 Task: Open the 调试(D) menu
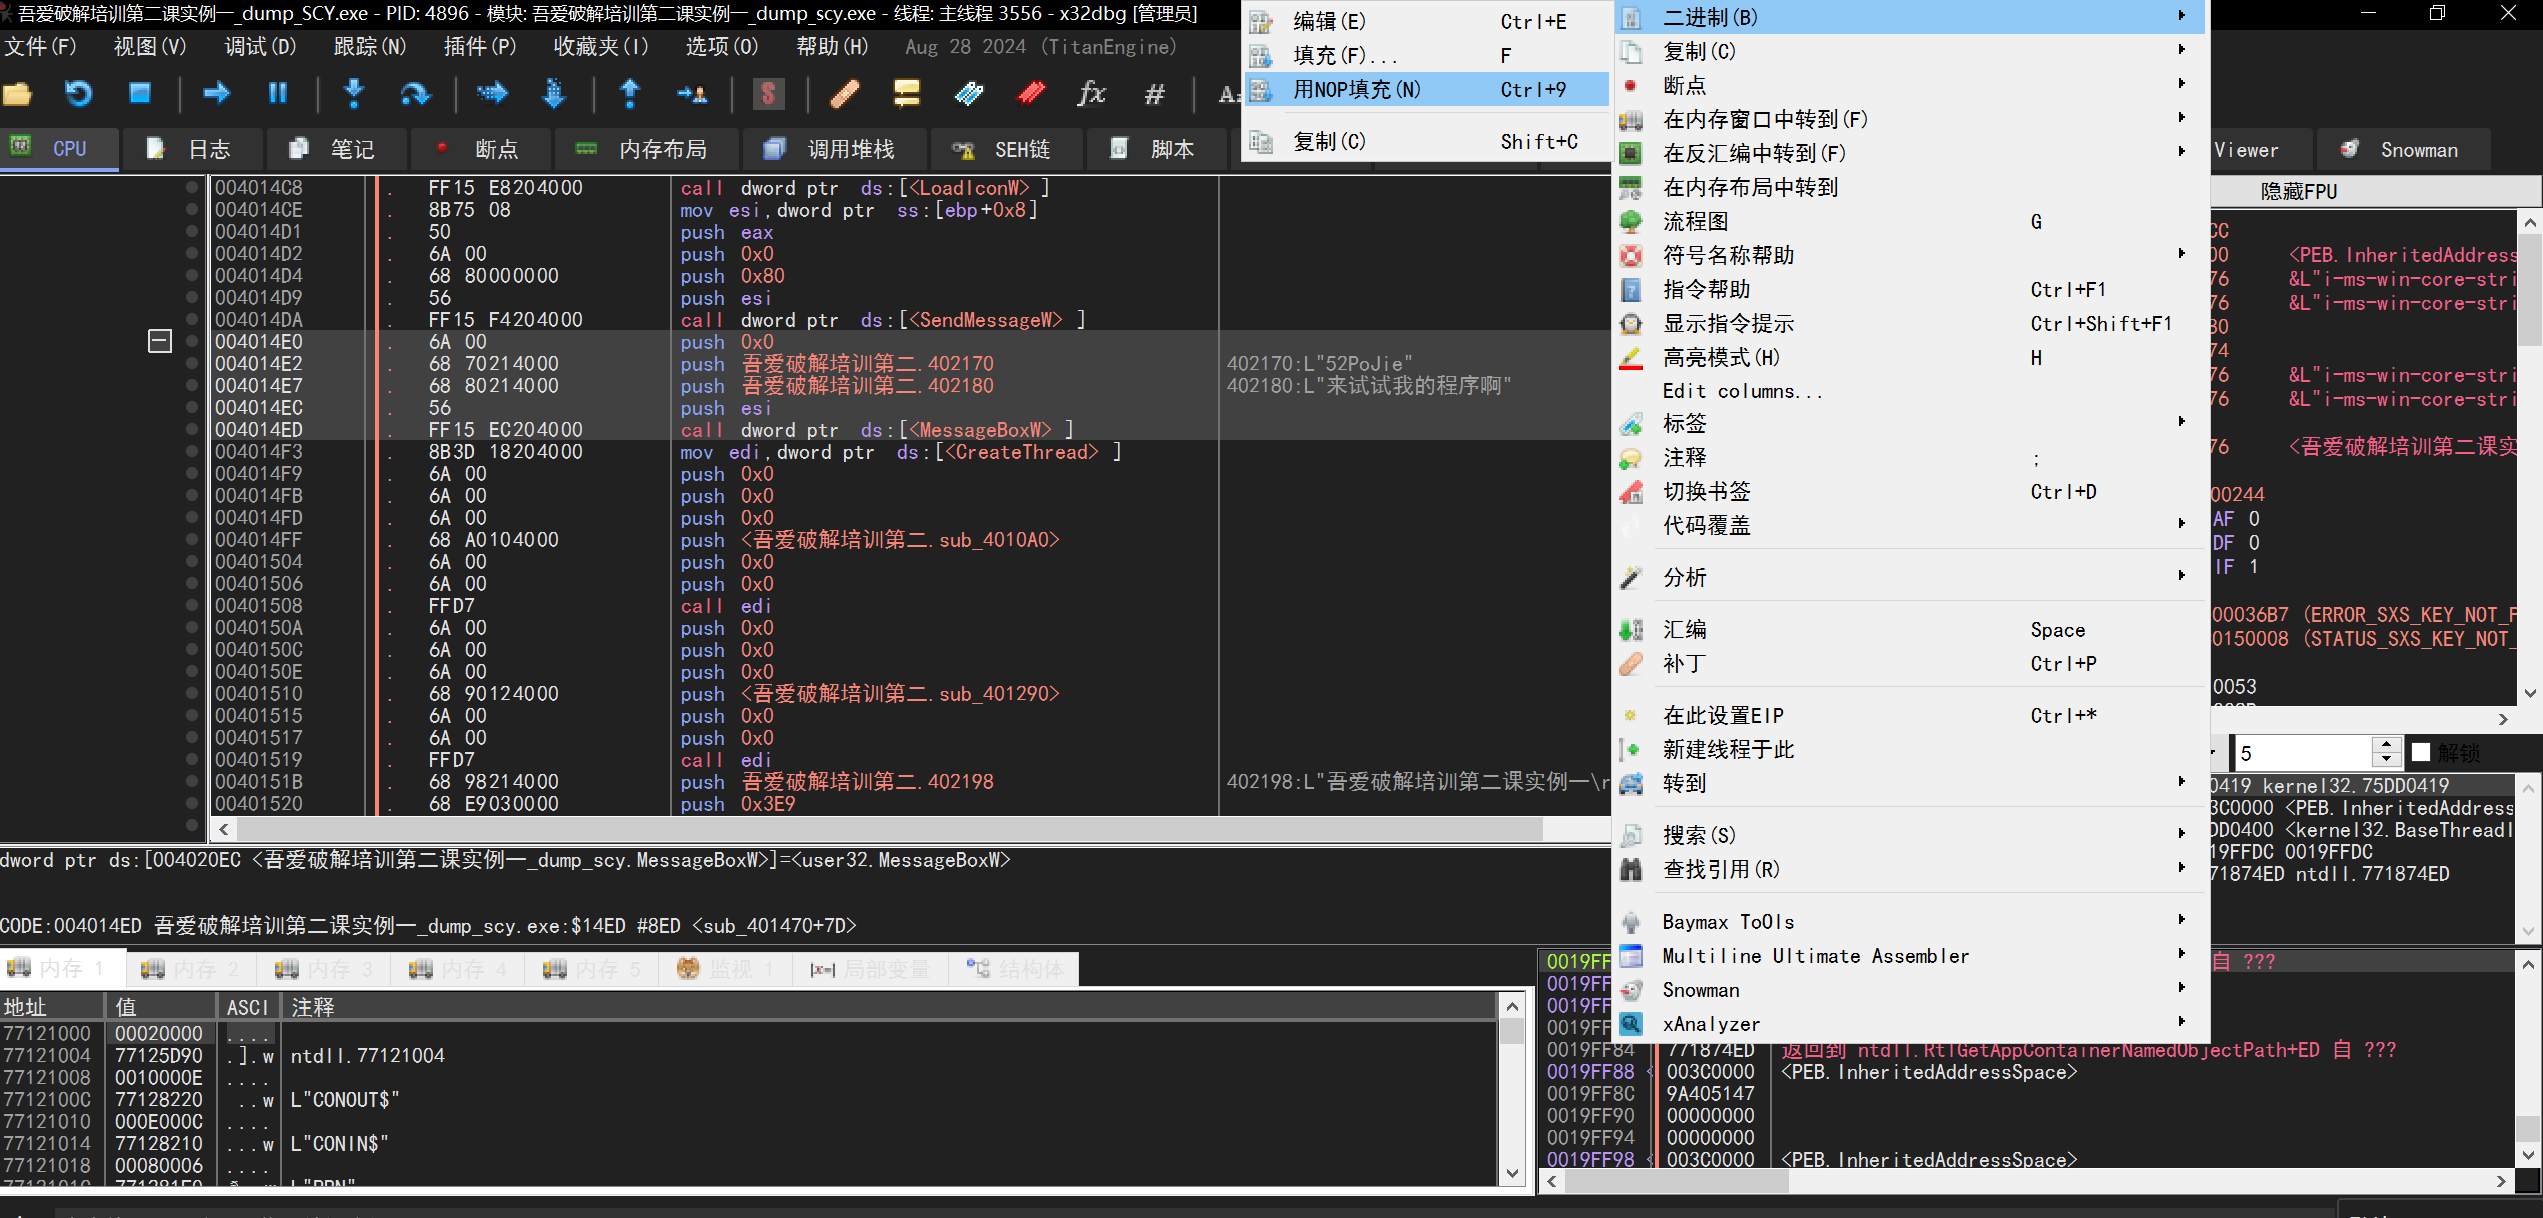260,46
